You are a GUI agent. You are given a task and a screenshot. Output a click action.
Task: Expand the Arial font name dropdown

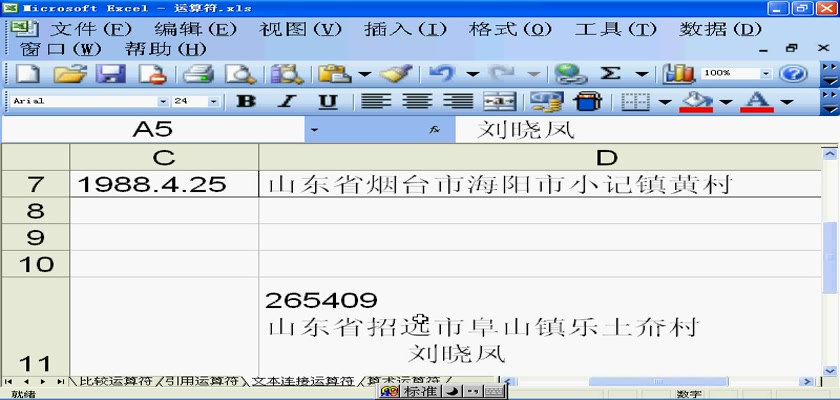click(163, 101)
